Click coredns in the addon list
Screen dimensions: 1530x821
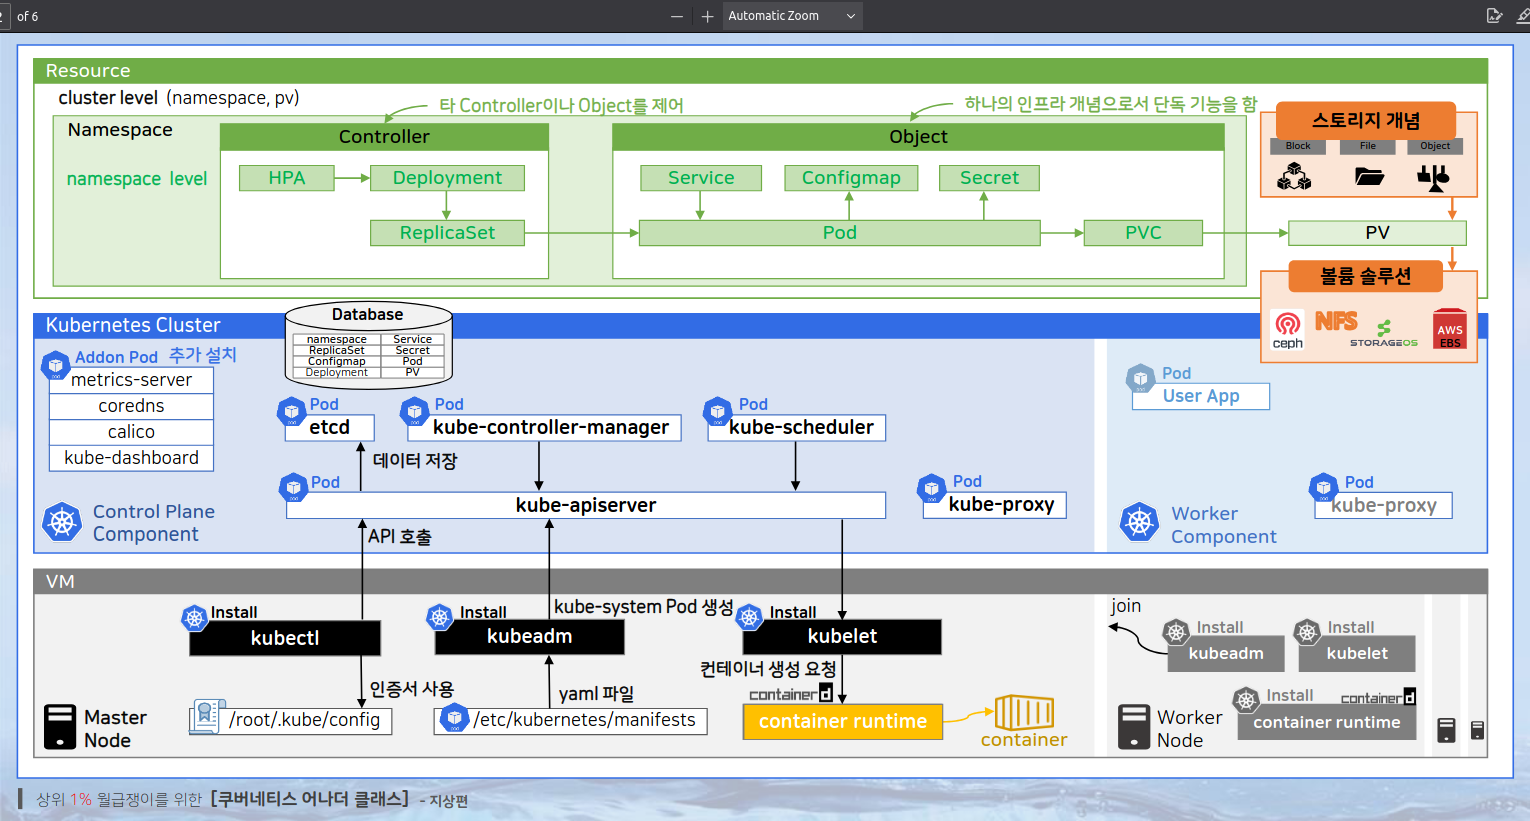tap(131, 406)
